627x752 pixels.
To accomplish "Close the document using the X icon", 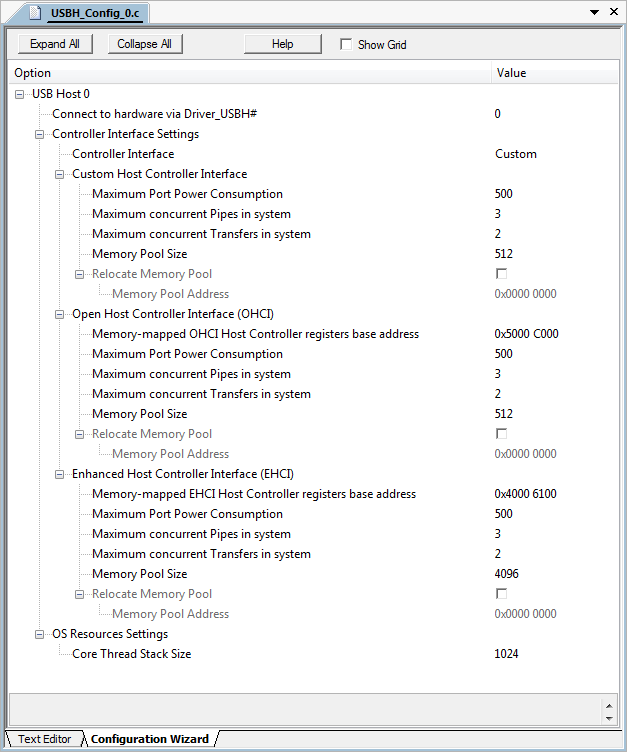I will point(614,13).
